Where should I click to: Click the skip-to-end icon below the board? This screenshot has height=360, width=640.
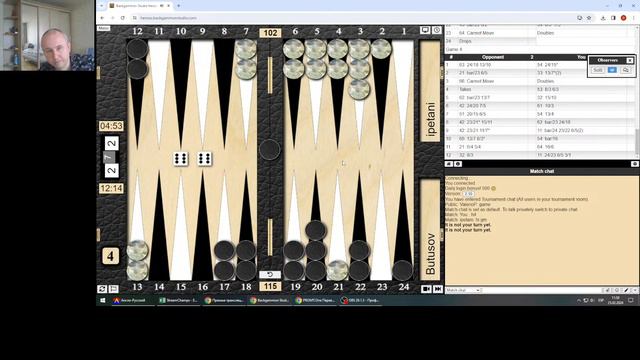point(438,289)
